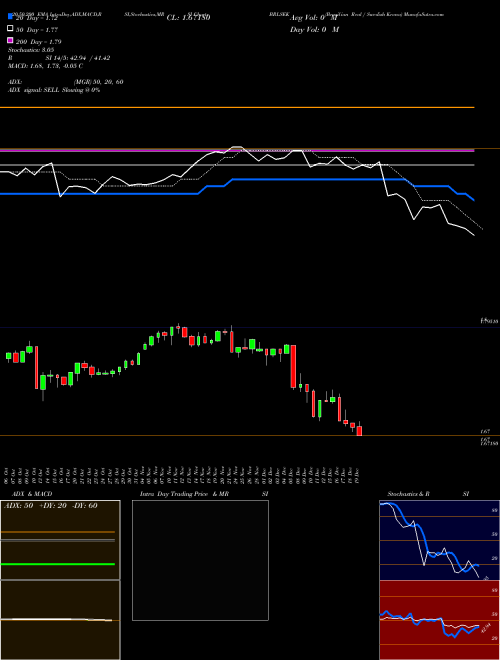Click the white 50 Day legend swatch
Image resolution: width=500 pixels, height=660 pixels.
(x=10, y=28)
